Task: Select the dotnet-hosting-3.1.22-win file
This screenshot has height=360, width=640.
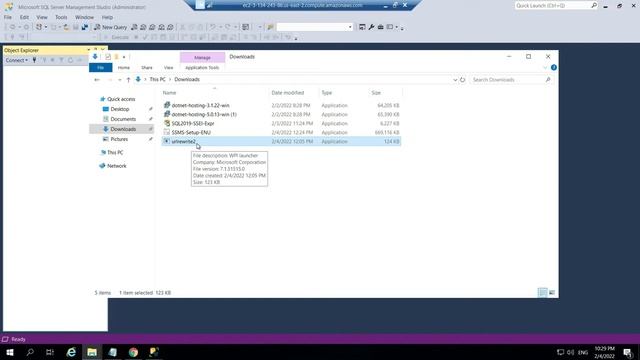Action: click(200, 105)
